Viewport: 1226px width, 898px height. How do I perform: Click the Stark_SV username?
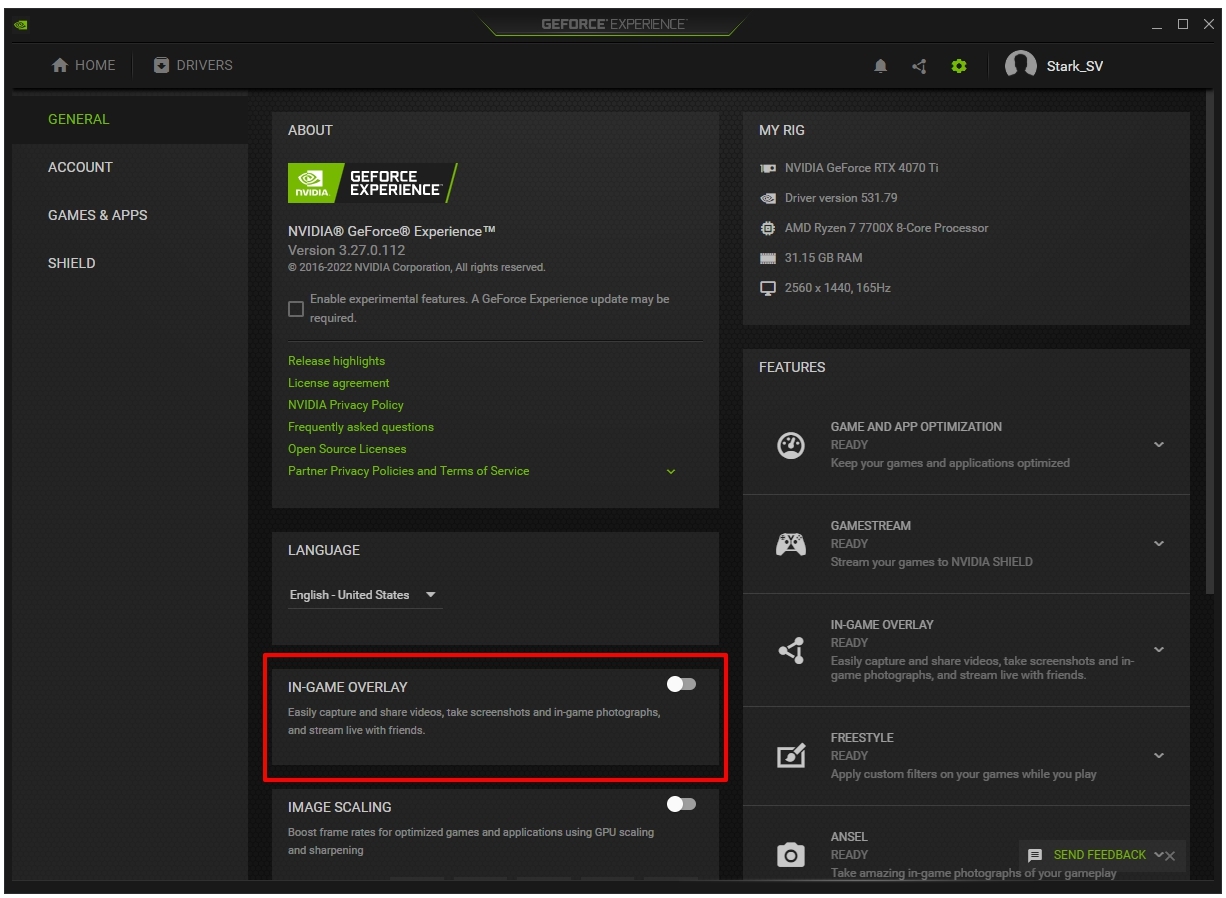click(x=1075, y=66)
